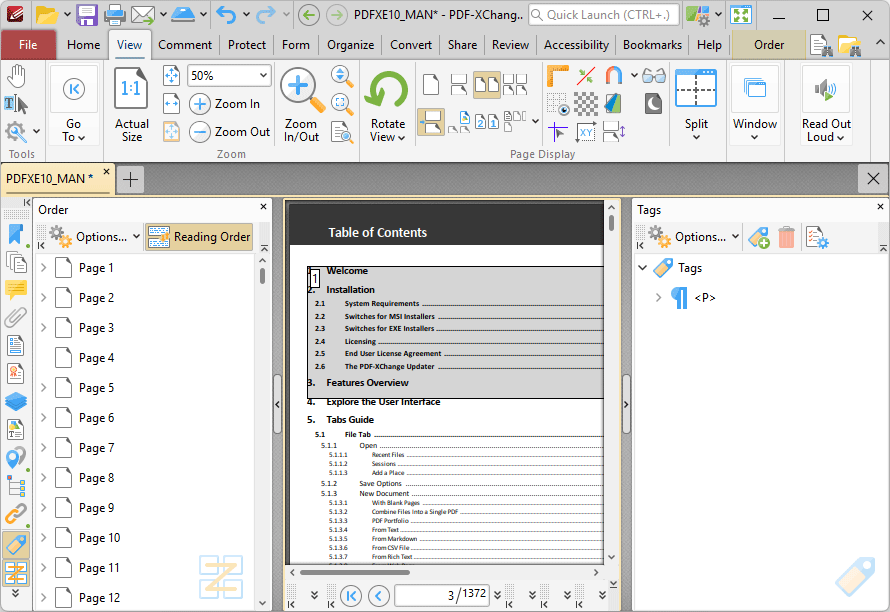
Task: Open the Bookmarks pane from sidebar
Action: (16, 234)
